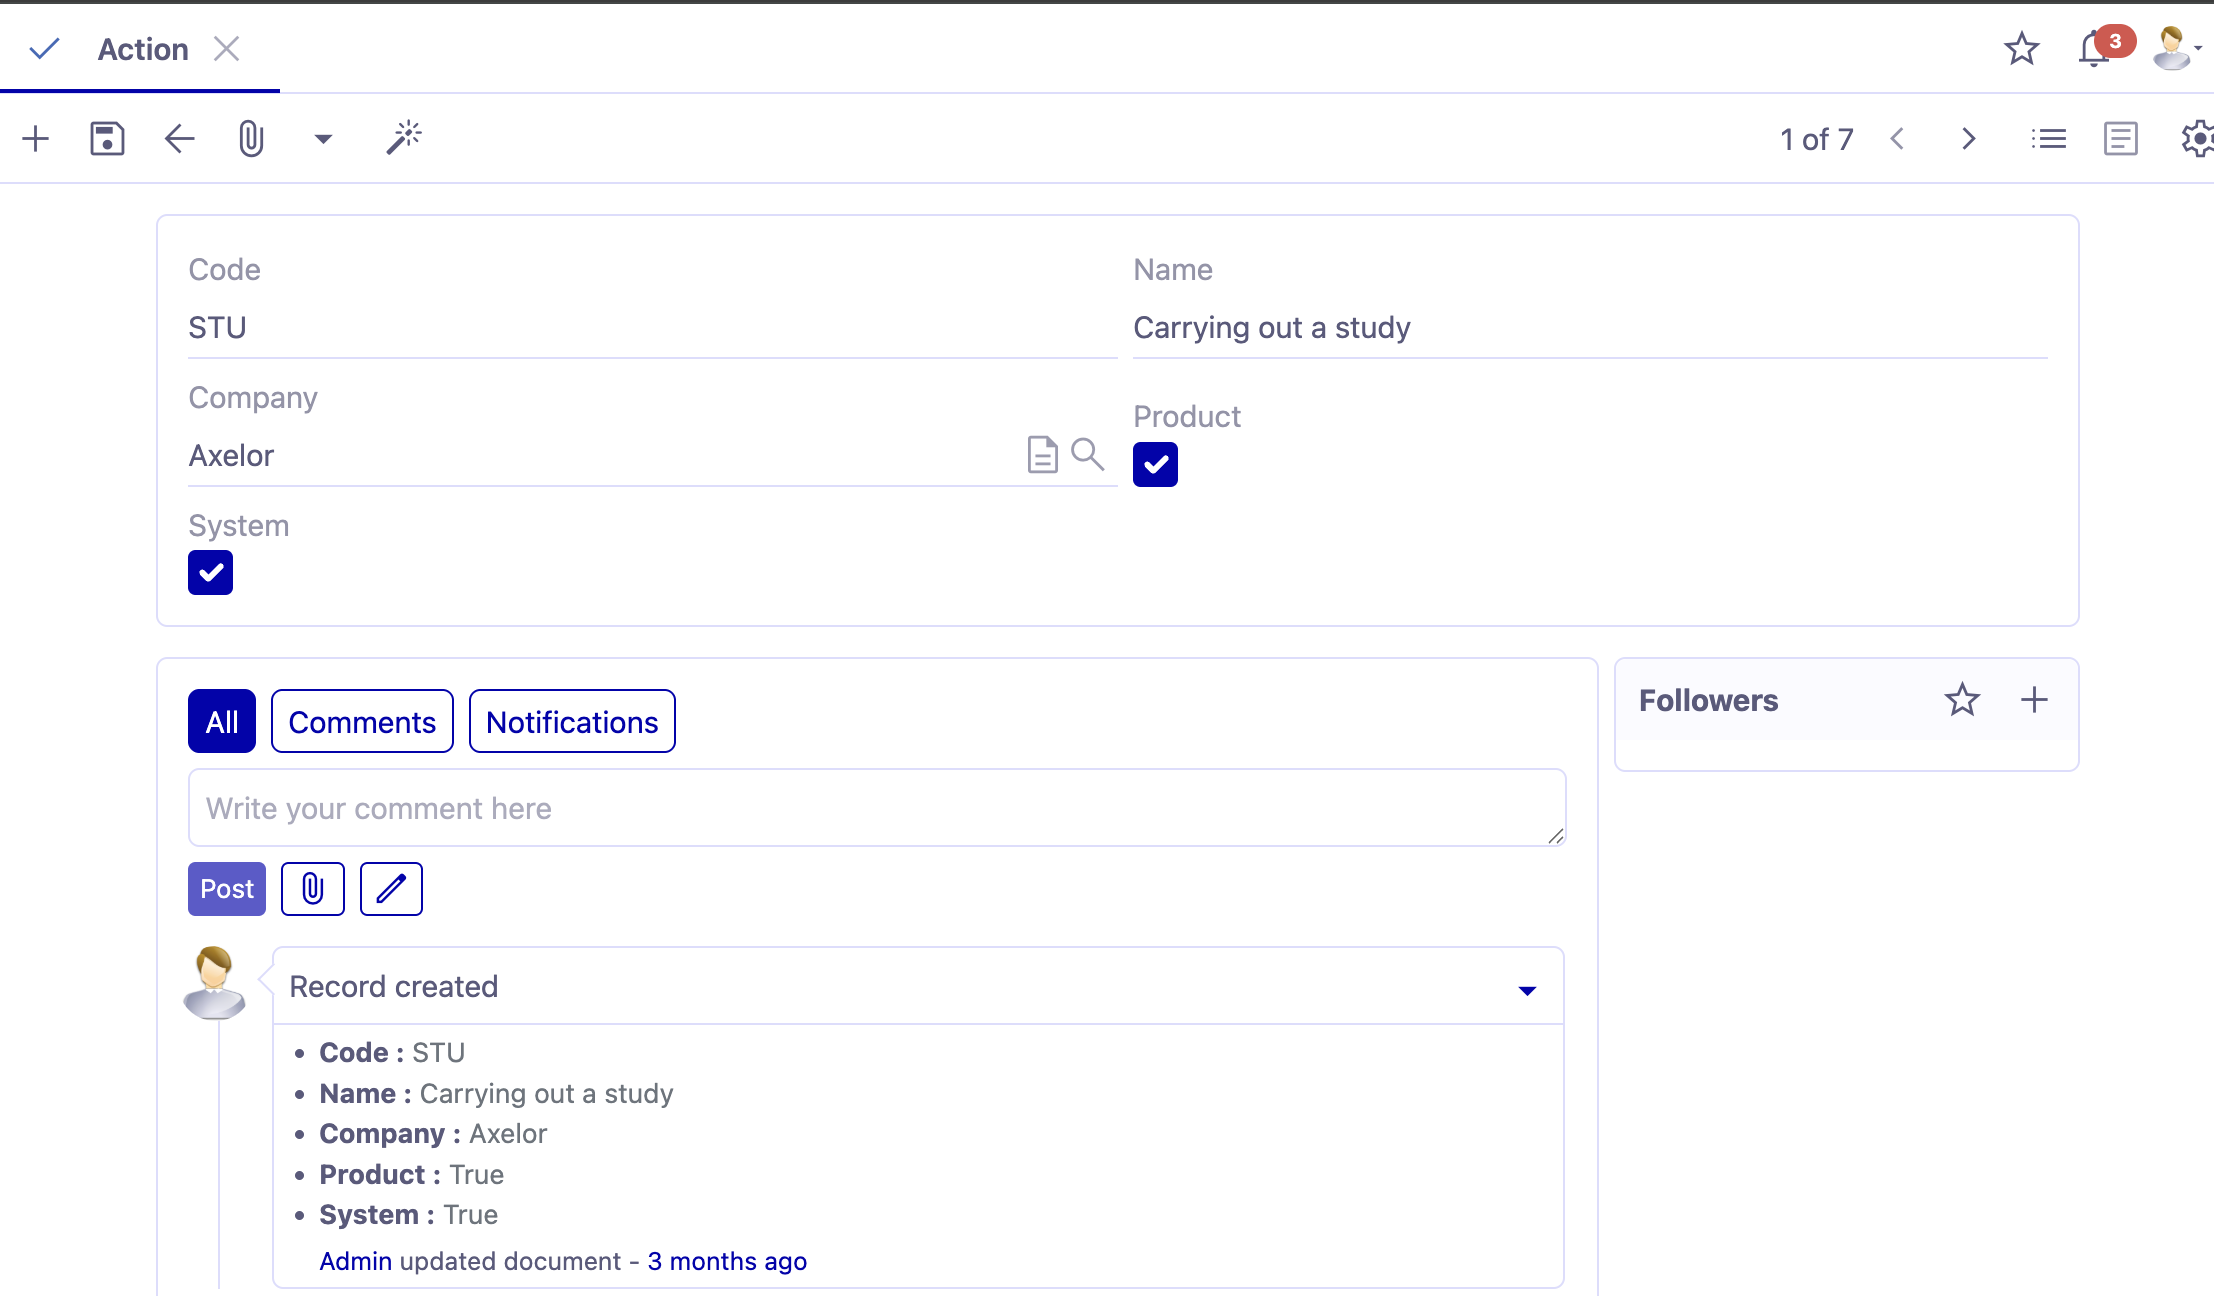Switch to form view icon

point(2120,138)
